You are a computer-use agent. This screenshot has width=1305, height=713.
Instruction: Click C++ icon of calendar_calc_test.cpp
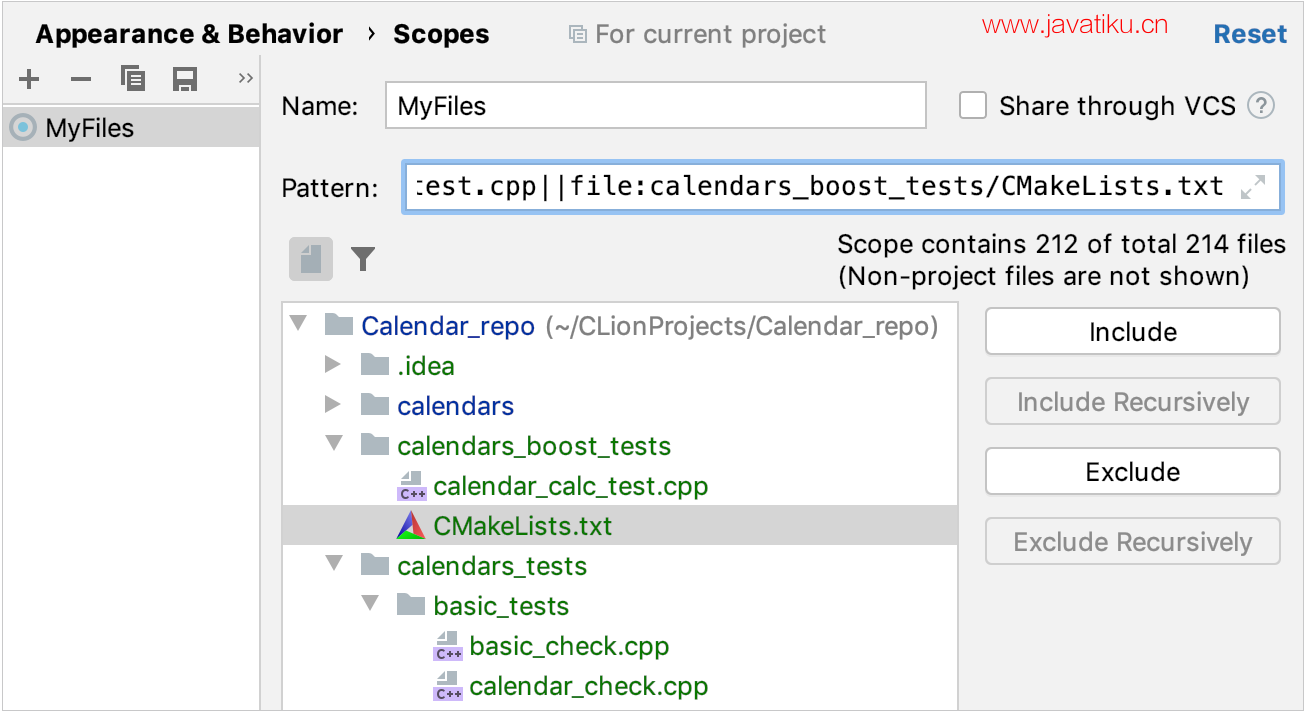pos(412,486)
